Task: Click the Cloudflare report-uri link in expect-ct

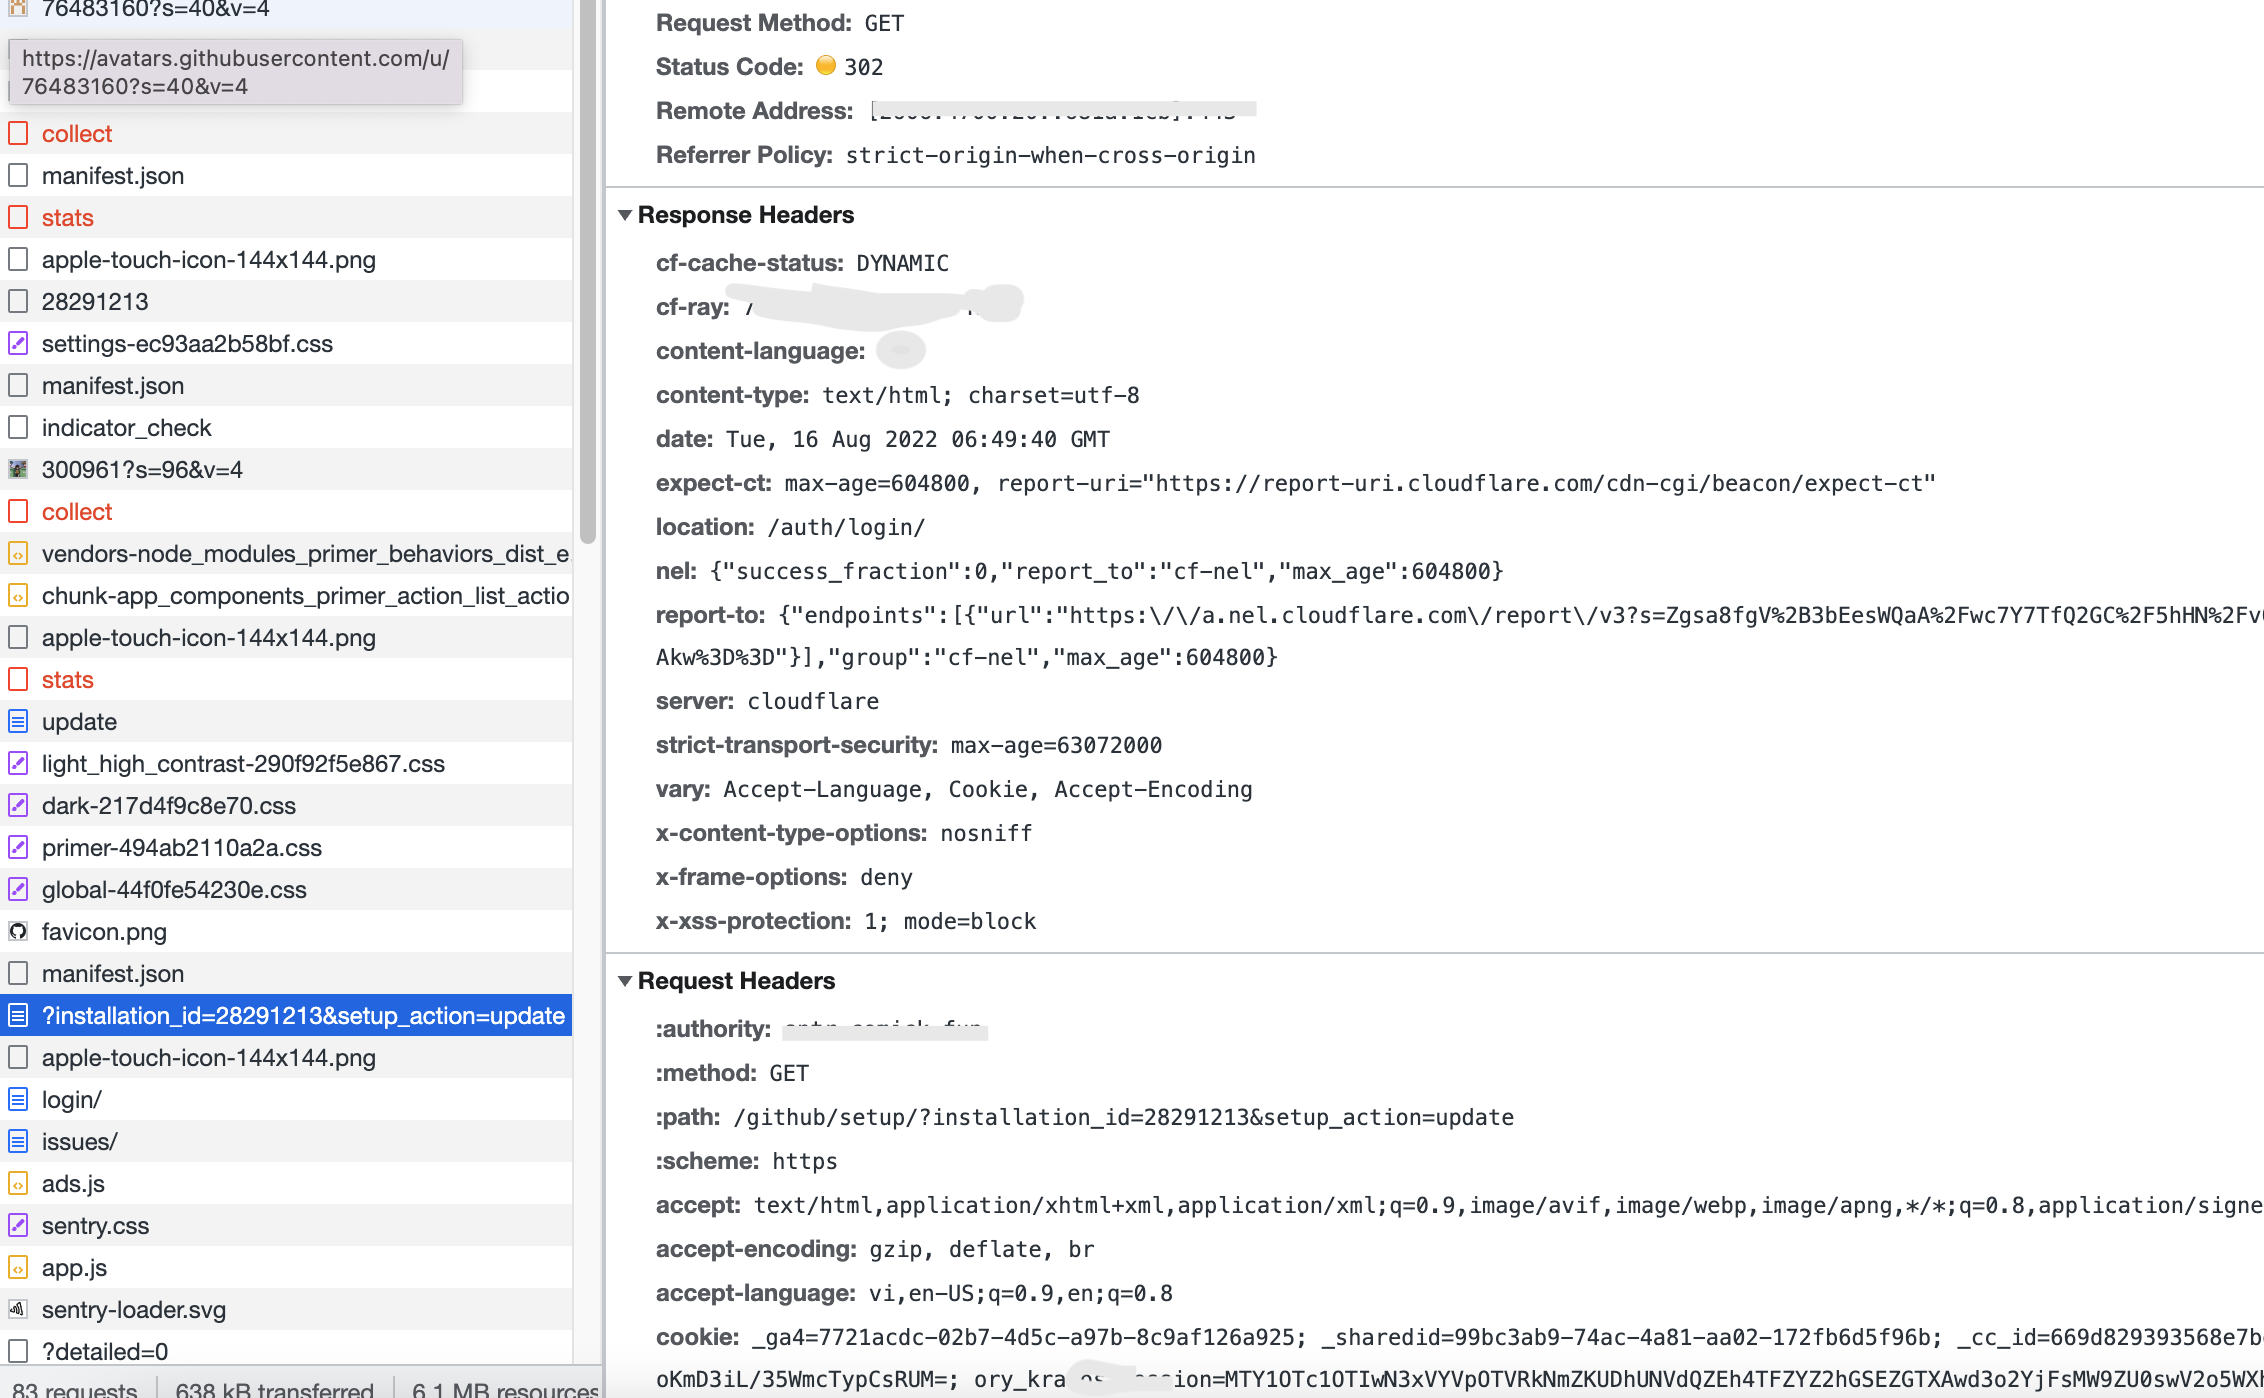Action: [x=1540, y=482]
